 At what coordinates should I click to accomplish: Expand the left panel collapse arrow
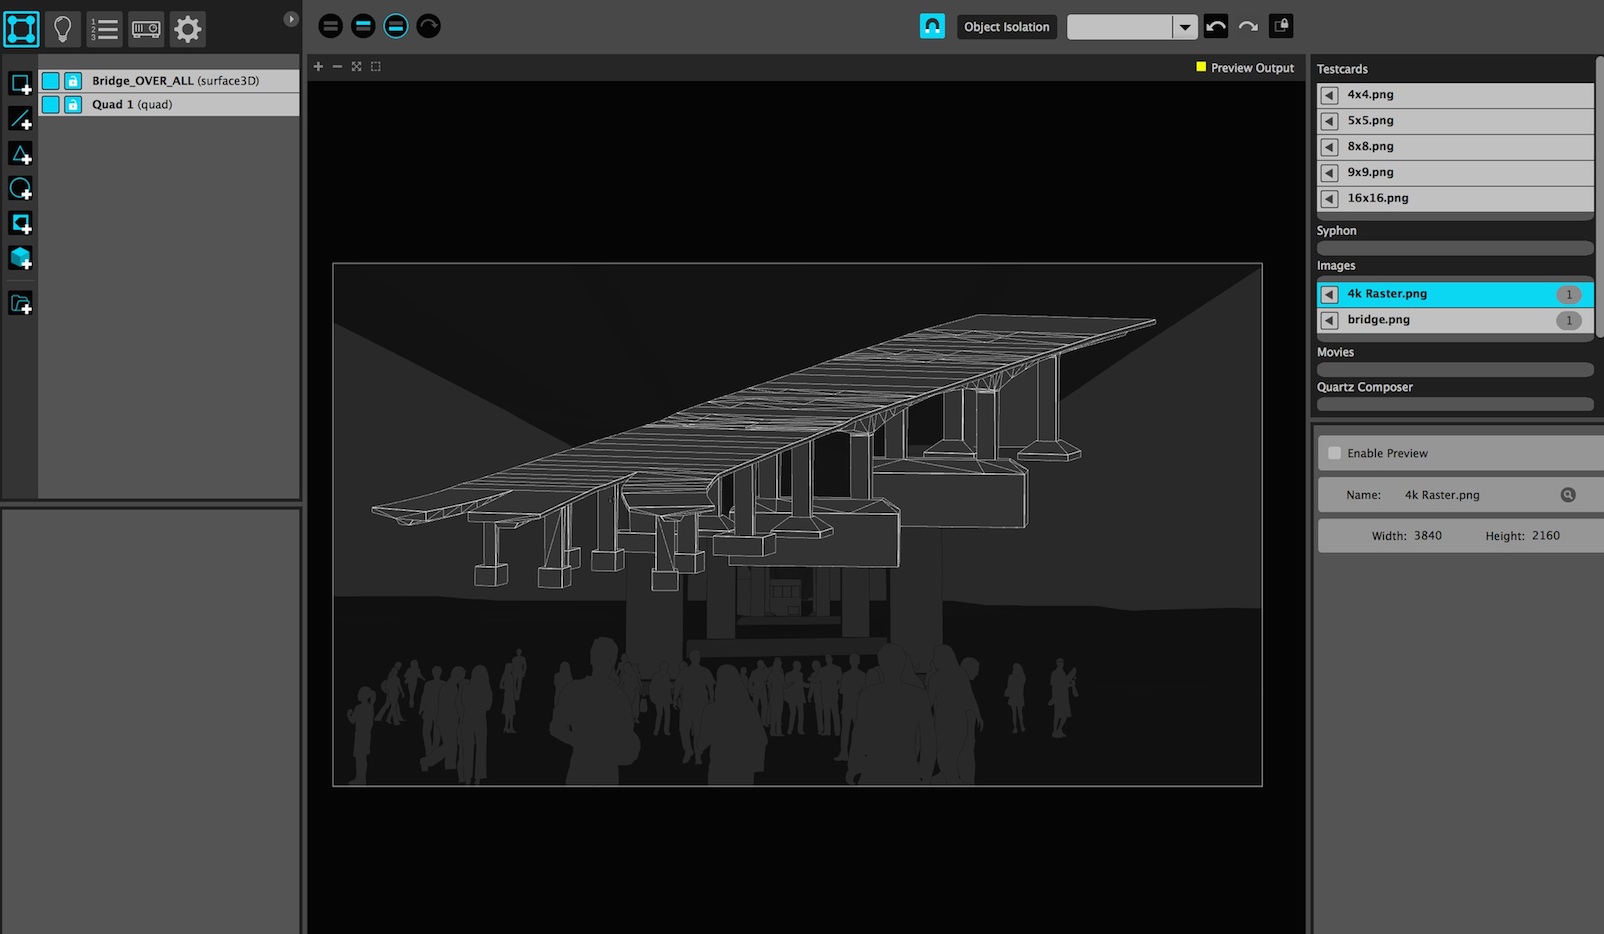tap(291, 19)
